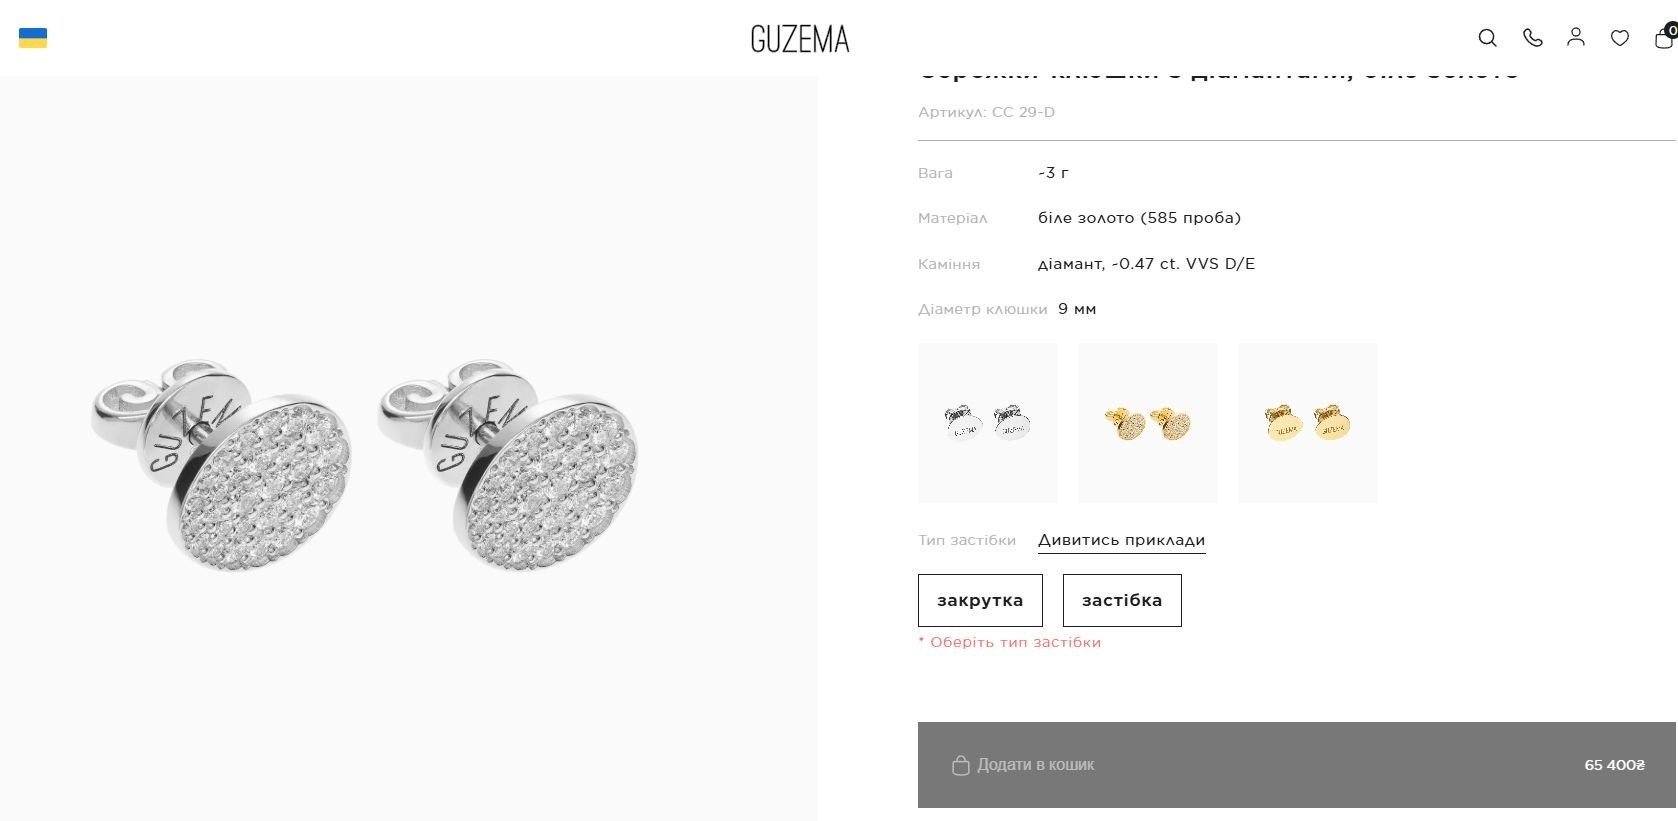
Task: Open the search magnifier icon
Action: (x=1487, y=38)
